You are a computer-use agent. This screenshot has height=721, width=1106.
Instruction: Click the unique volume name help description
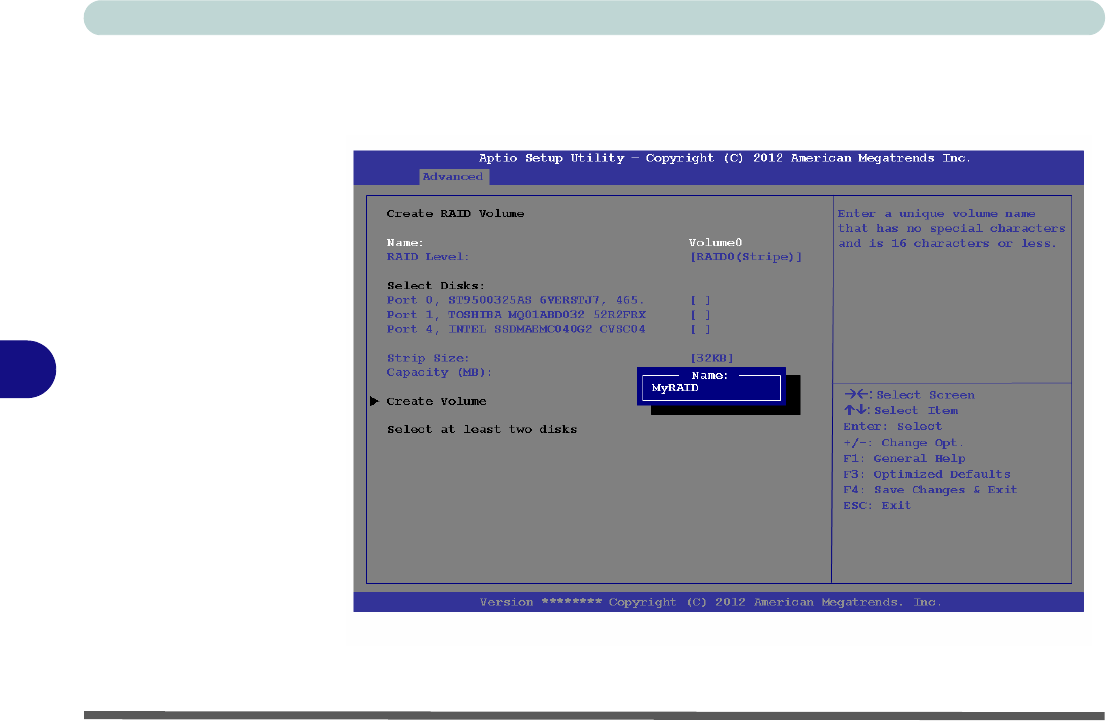pyautogui.click(x=952, y=229)
